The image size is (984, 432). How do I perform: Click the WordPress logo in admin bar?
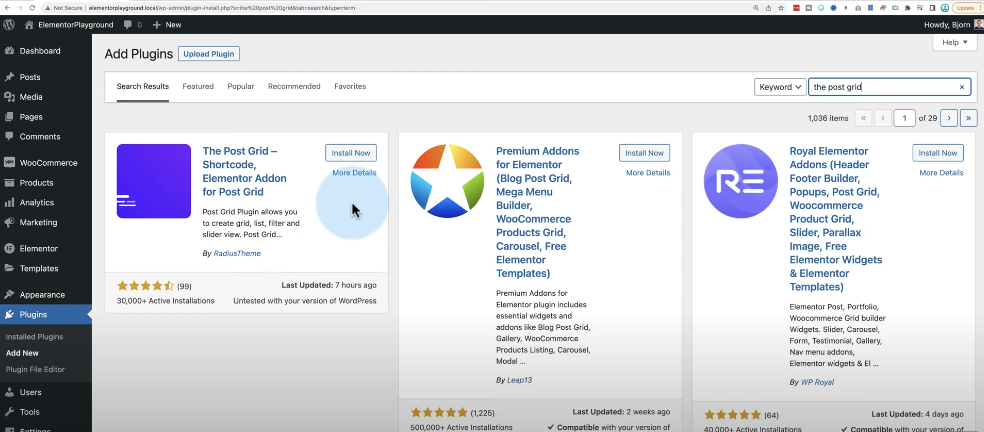coord(9,24)
